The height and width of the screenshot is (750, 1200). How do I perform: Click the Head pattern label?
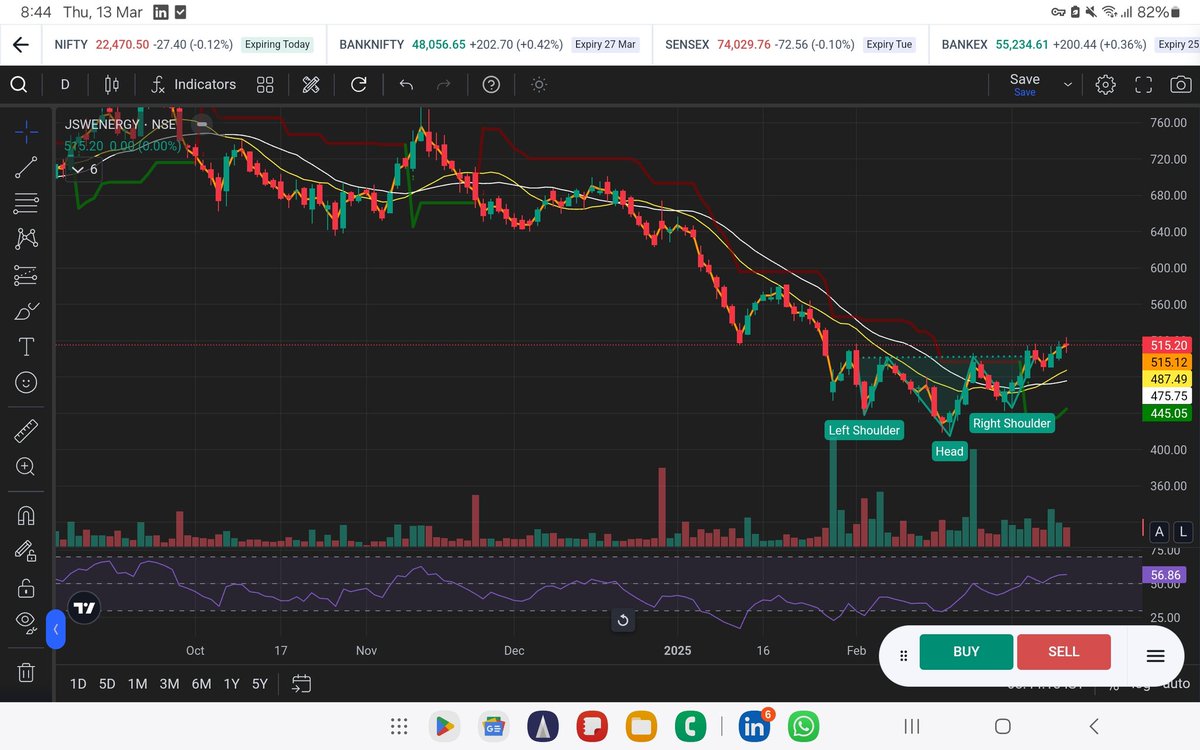[x=949, y=451]
